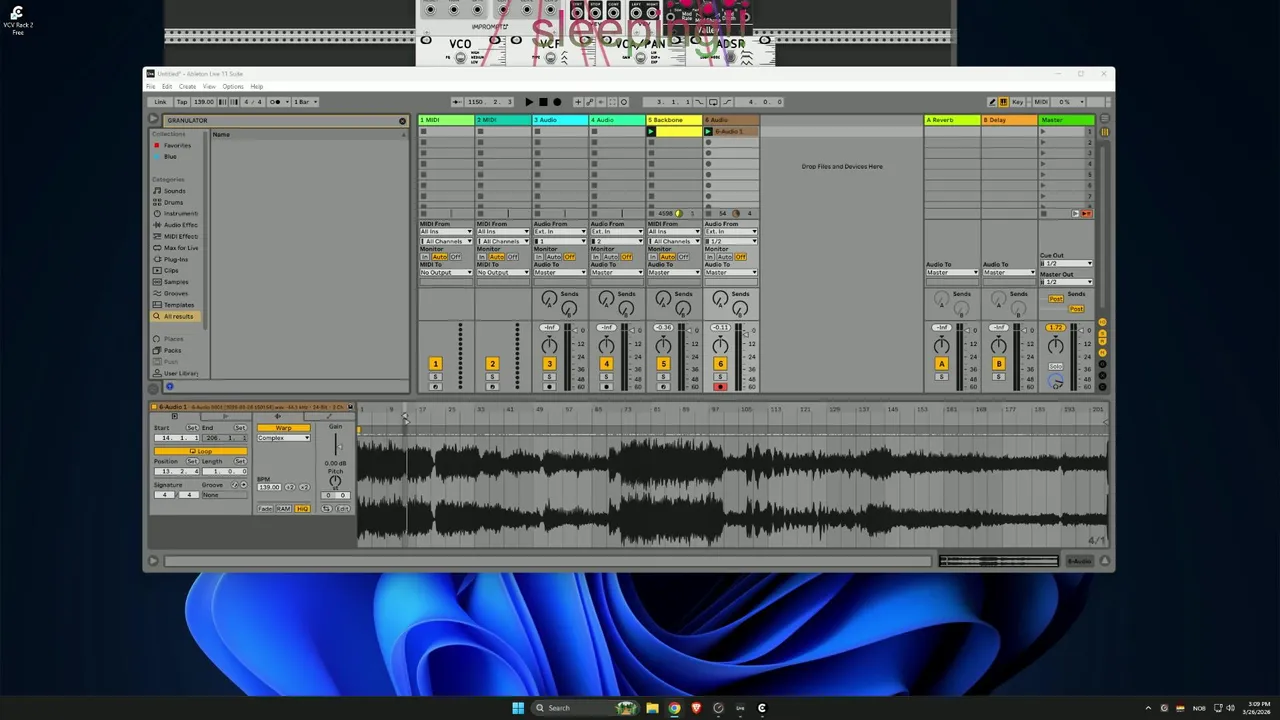Toggle MIDI arrangement overdub plus icon
This screenshot has height=720, width=1280.
pos(577,102)
